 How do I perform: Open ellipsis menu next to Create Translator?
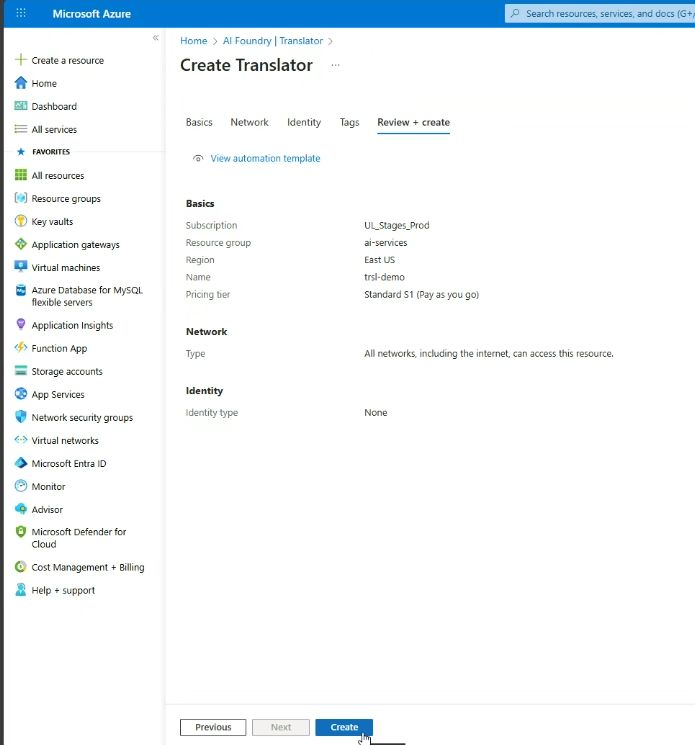click(x=335, y=65)
